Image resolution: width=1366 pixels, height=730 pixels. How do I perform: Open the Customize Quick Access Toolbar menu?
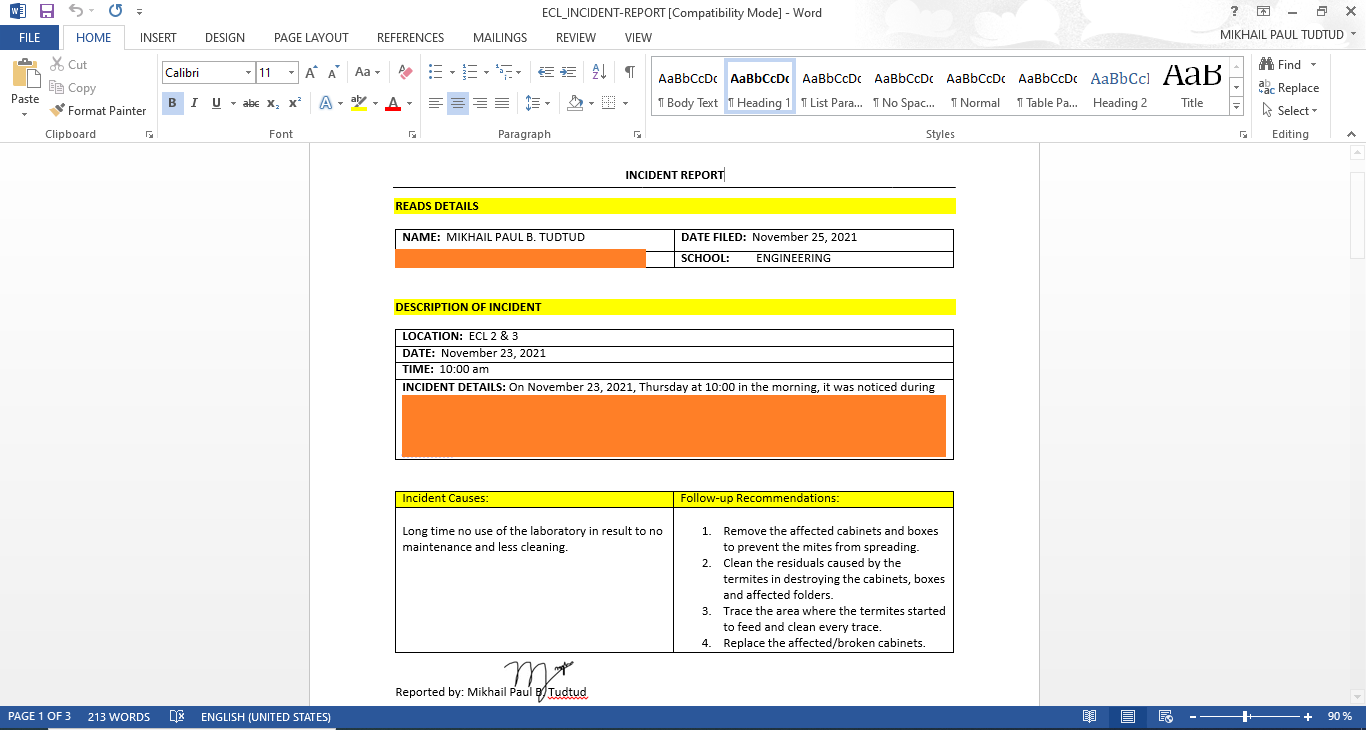[139, 13]
